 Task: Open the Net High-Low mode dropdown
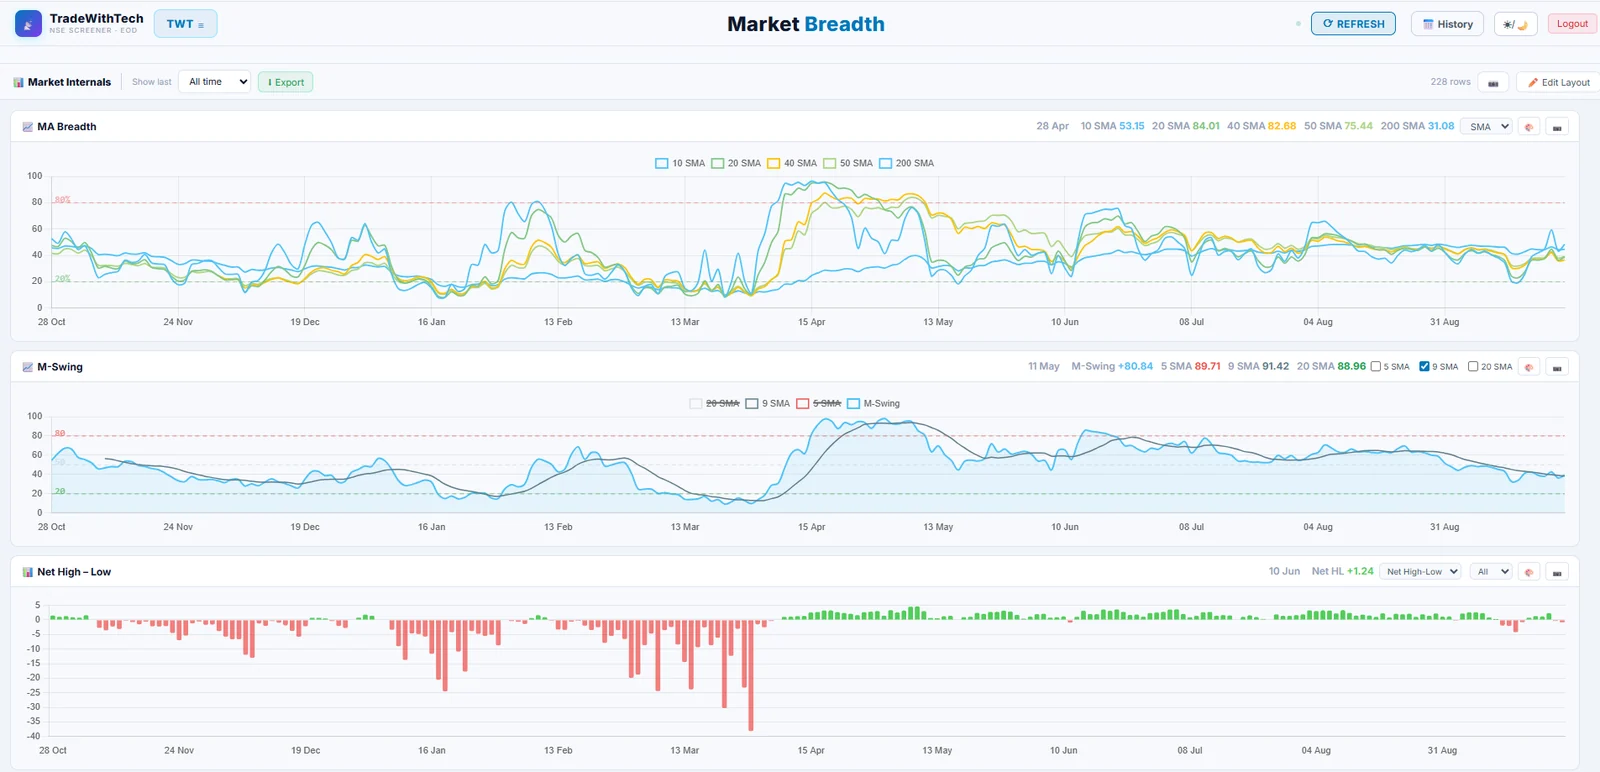tap(1420, 572)
